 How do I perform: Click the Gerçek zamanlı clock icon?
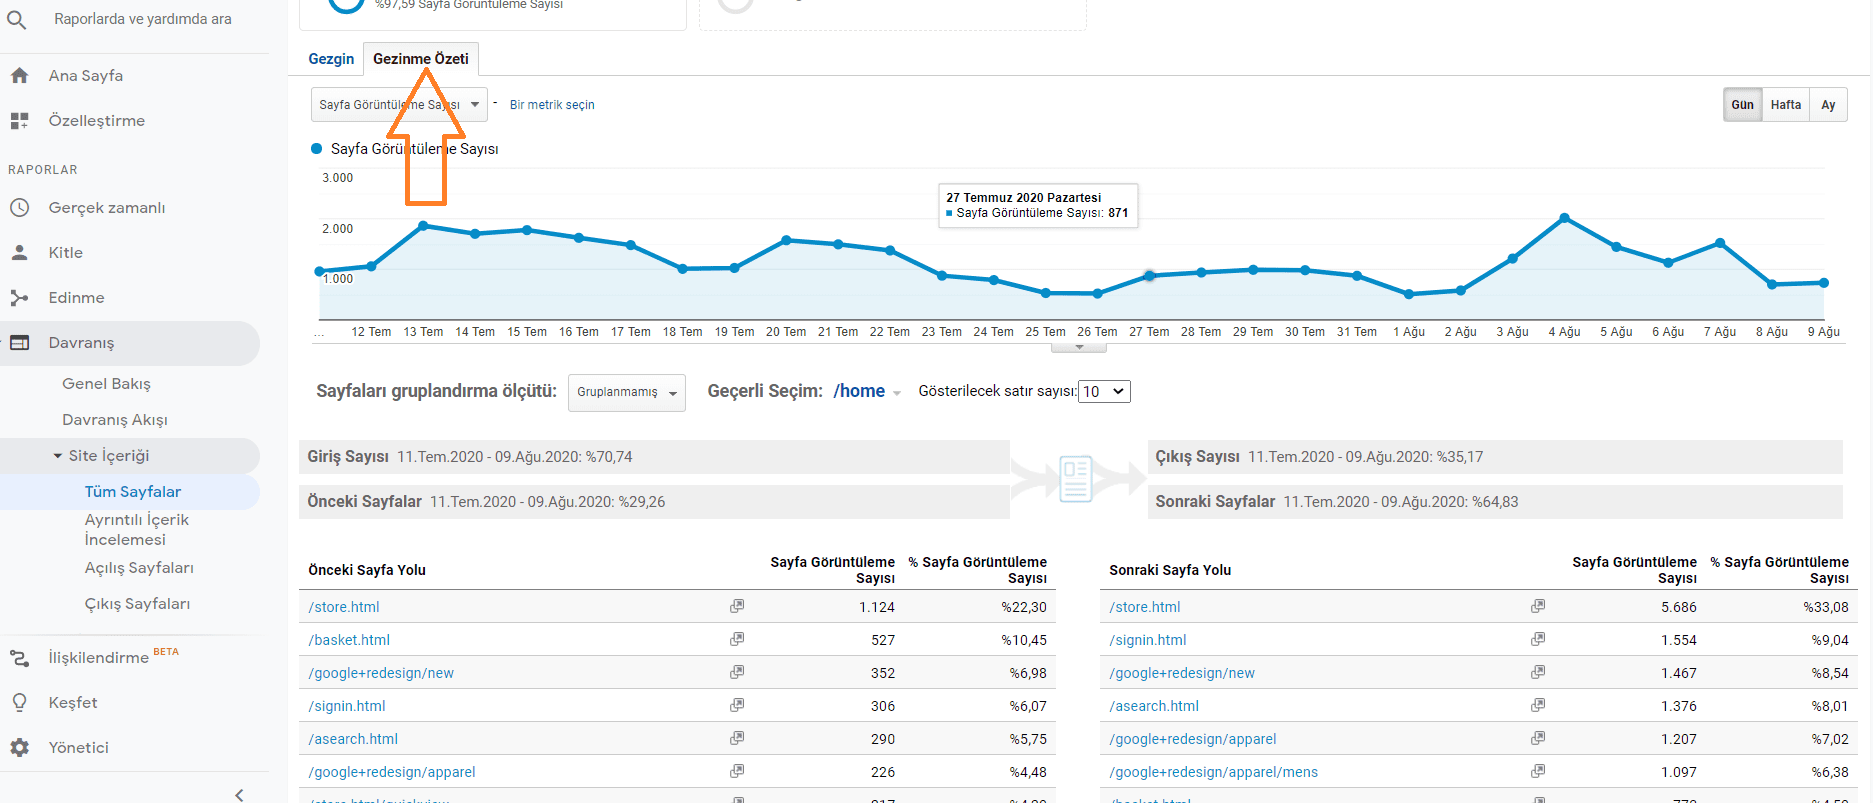[x=19, y=208]
